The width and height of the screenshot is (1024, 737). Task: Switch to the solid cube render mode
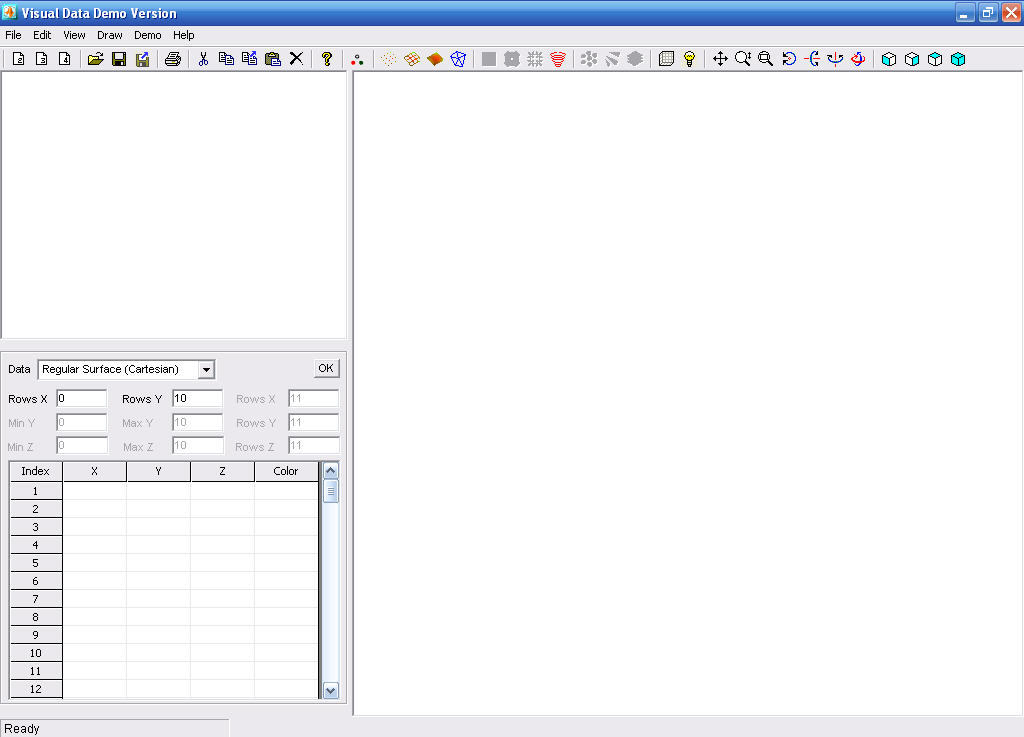pyautogui.click(x=957, y=59)
